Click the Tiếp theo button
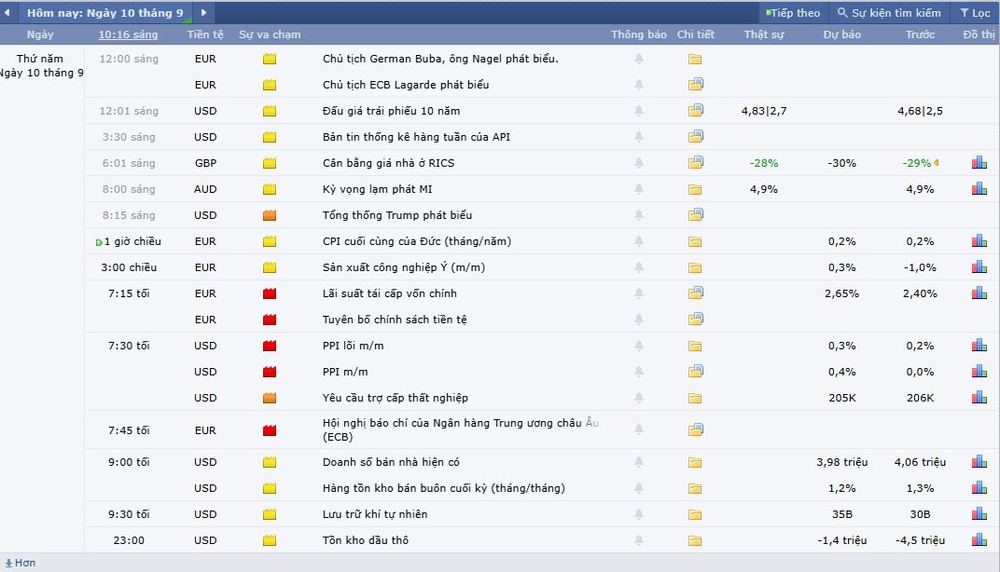Image resolution: width=1000 pixels, height=572 pixels. tap(793, 13)
